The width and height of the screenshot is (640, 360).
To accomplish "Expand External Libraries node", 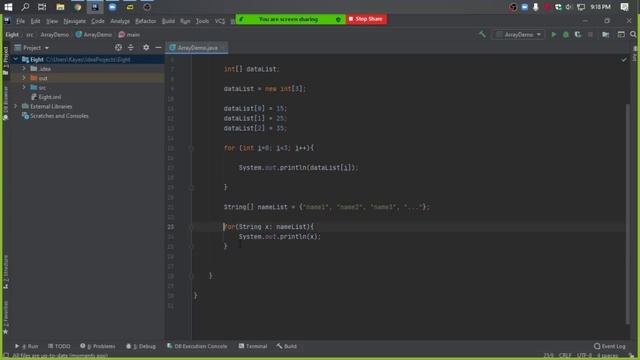I will click(x=16, y=106).
